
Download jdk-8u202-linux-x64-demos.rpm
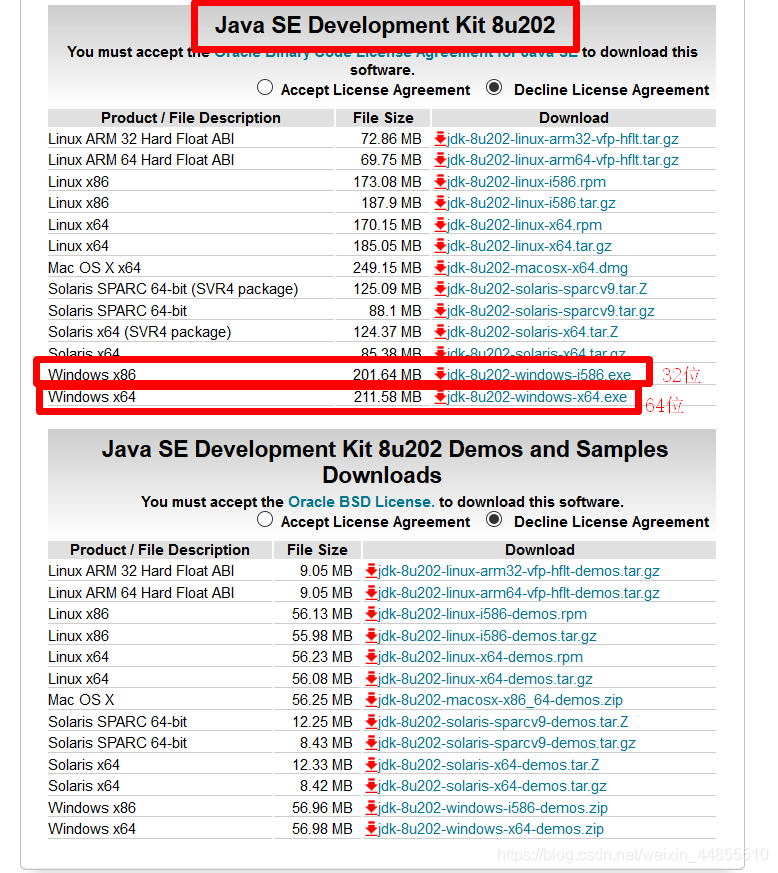coord(480,657)
